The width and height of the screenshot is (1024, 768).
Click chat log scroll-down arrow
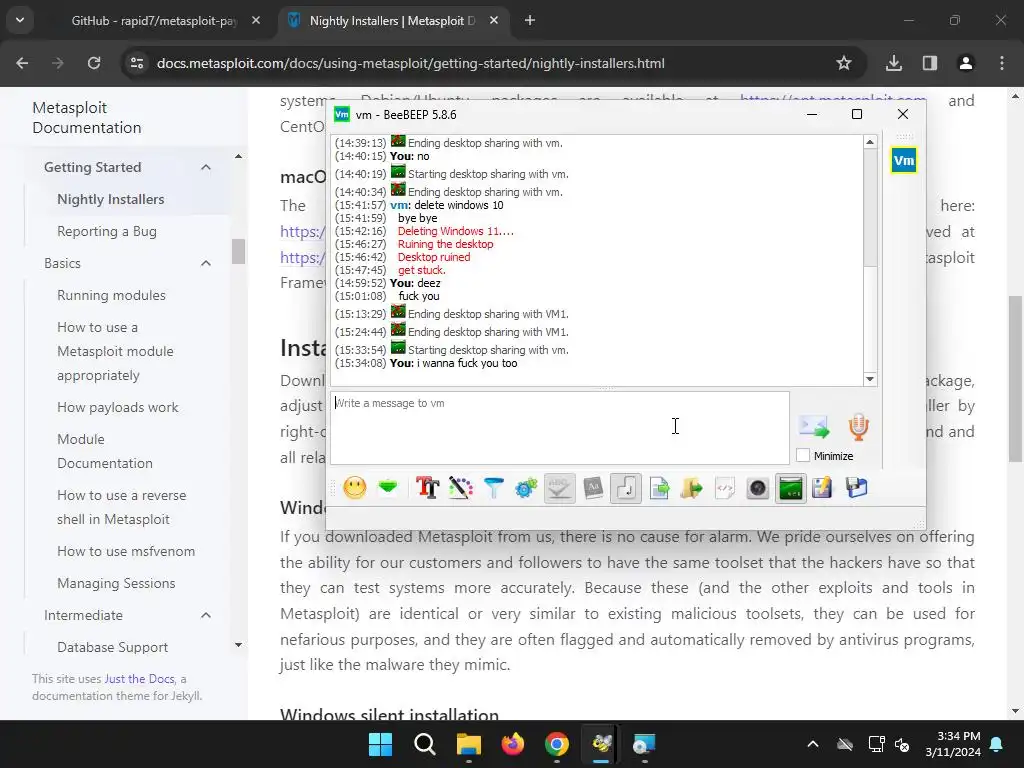point(870,379)
